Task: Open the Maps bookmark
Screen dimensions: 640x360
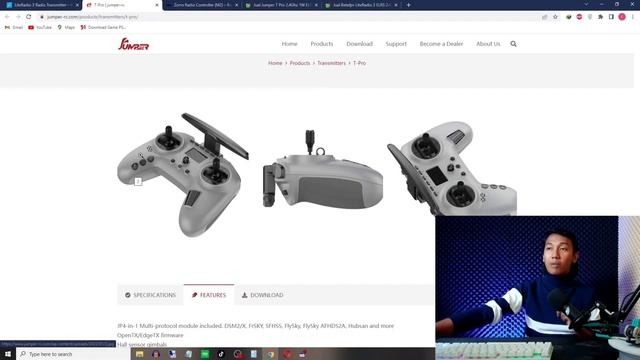Action: [x=66, y=27]
